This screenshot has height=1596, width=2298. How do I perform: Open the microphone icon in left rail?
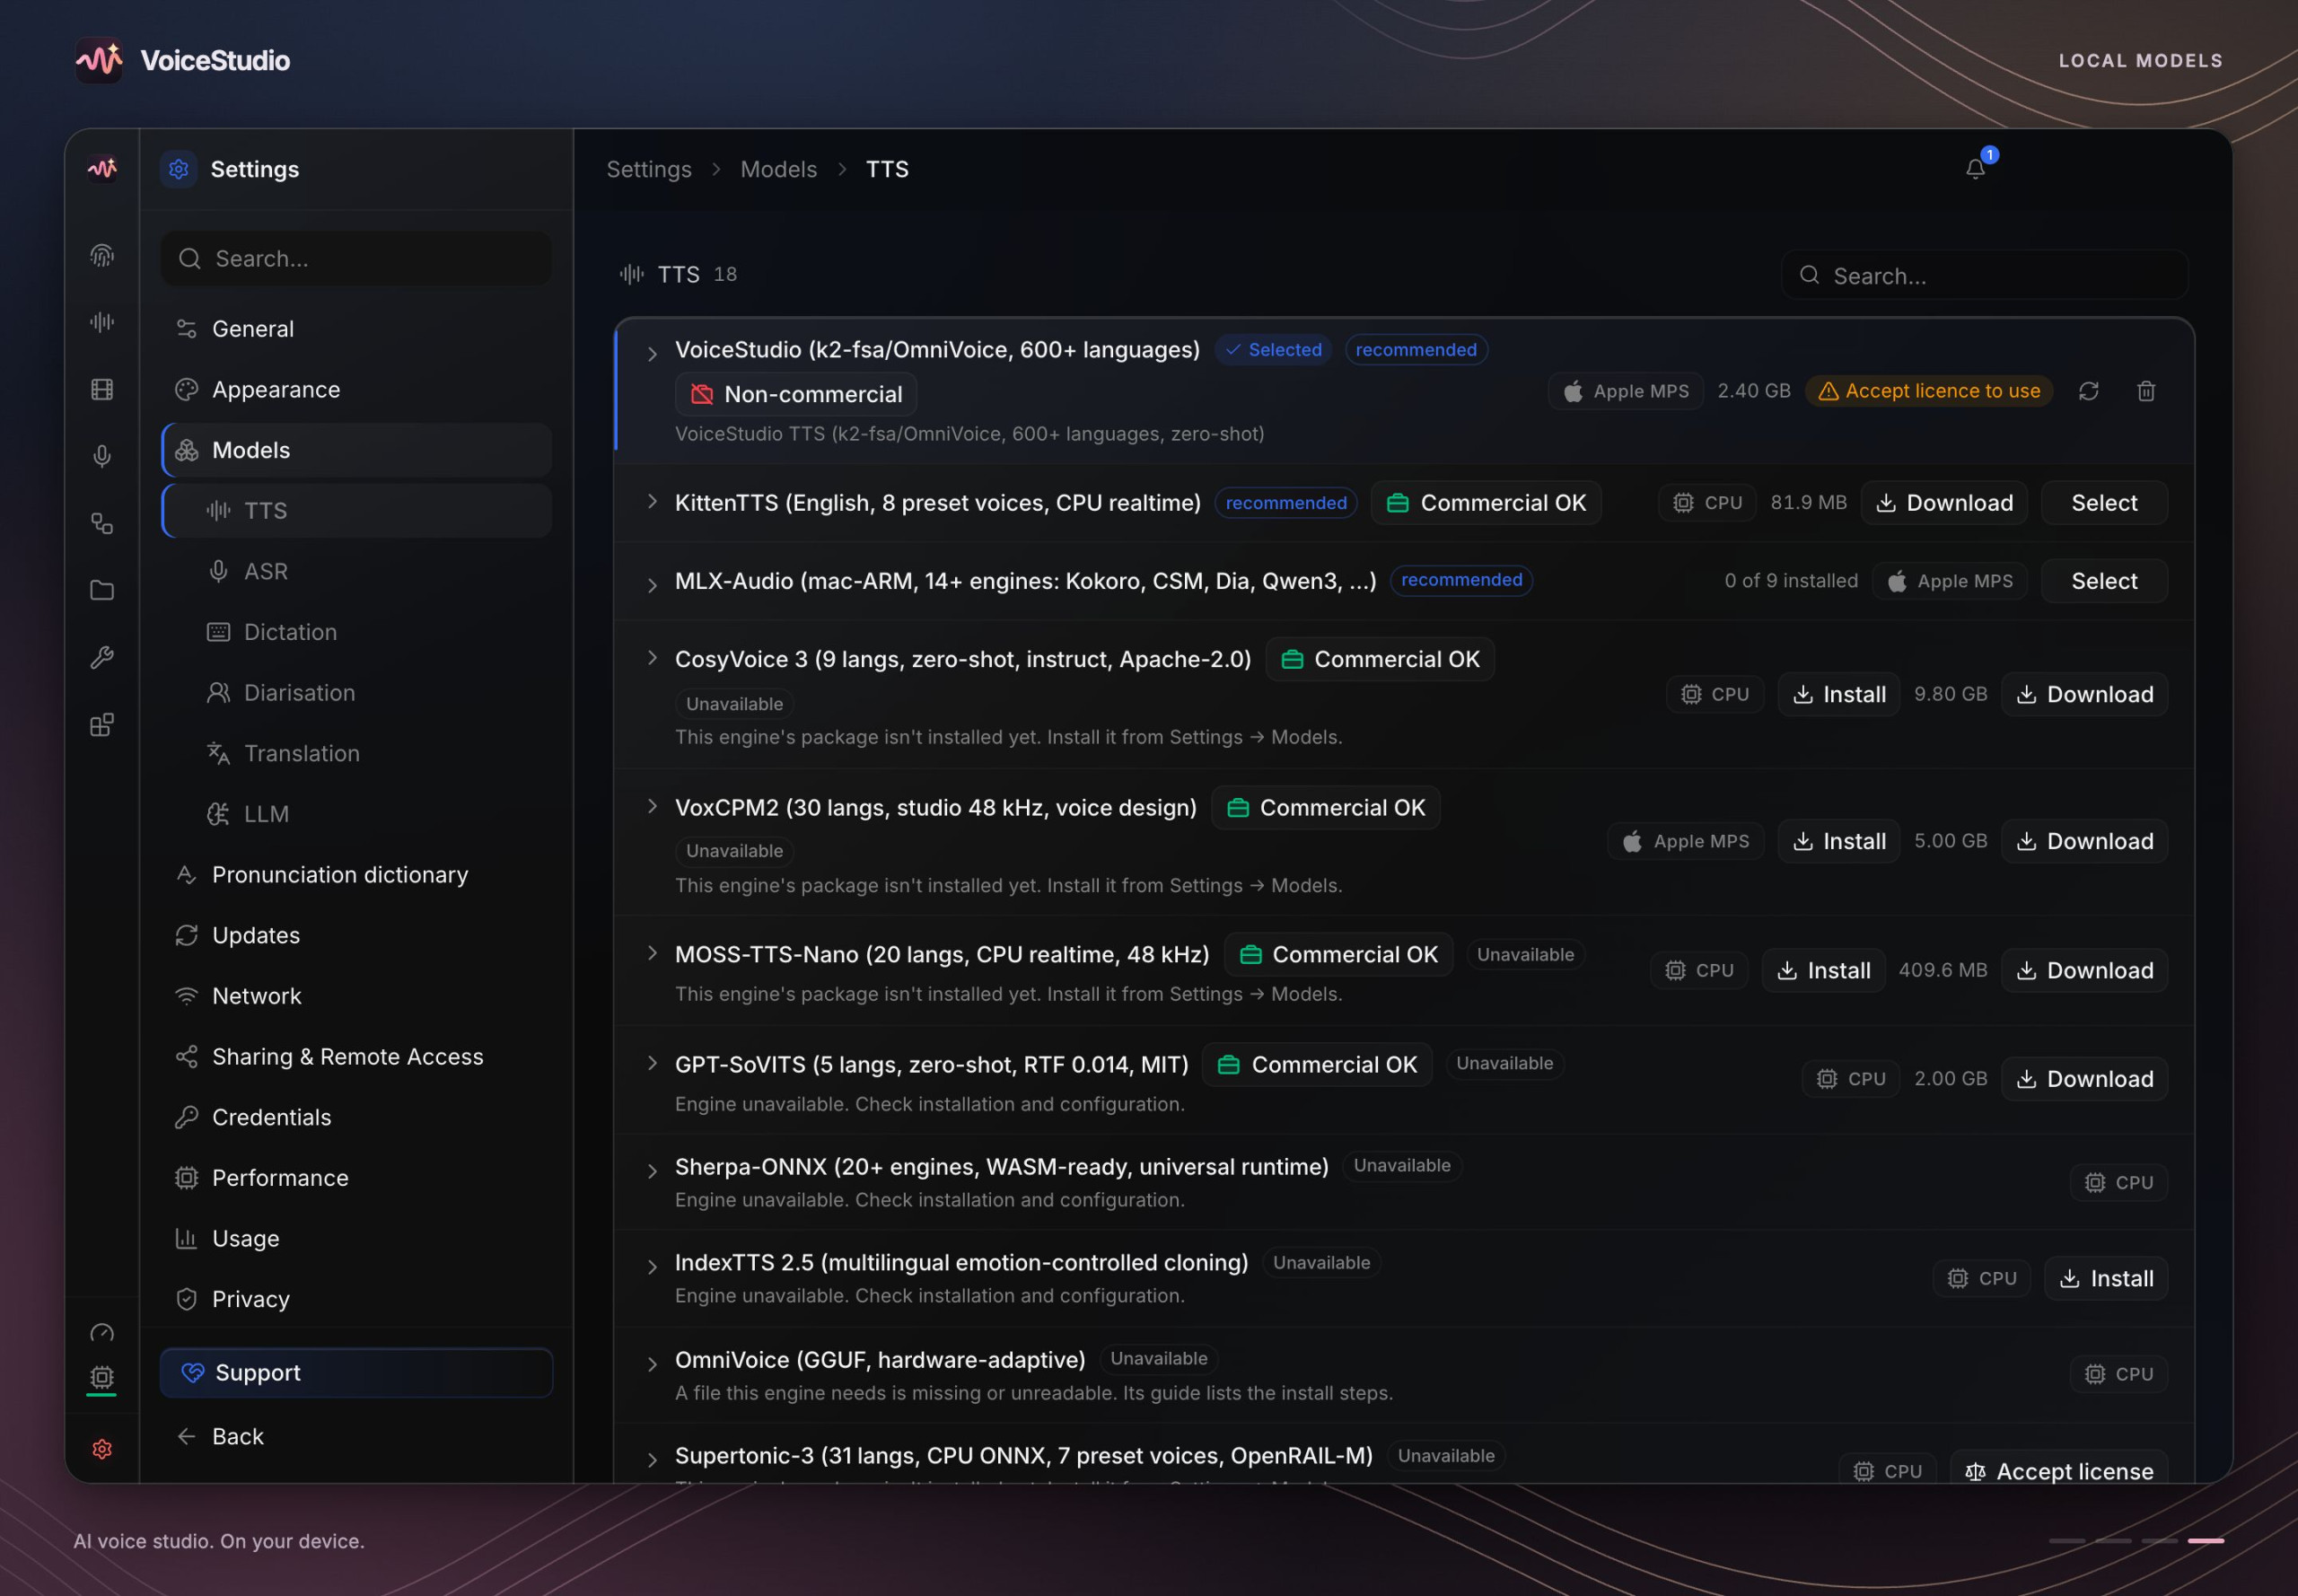(102, 456)
